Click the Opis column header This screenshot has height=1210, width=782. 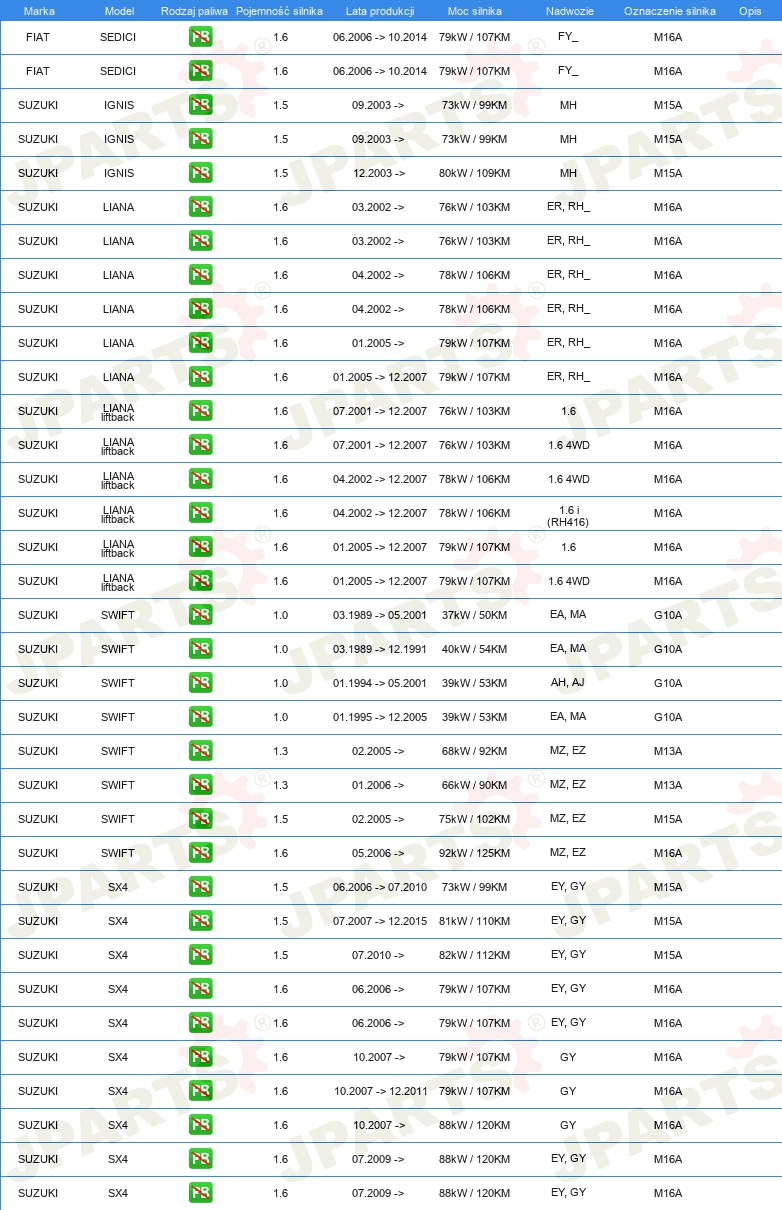(750, 10)
